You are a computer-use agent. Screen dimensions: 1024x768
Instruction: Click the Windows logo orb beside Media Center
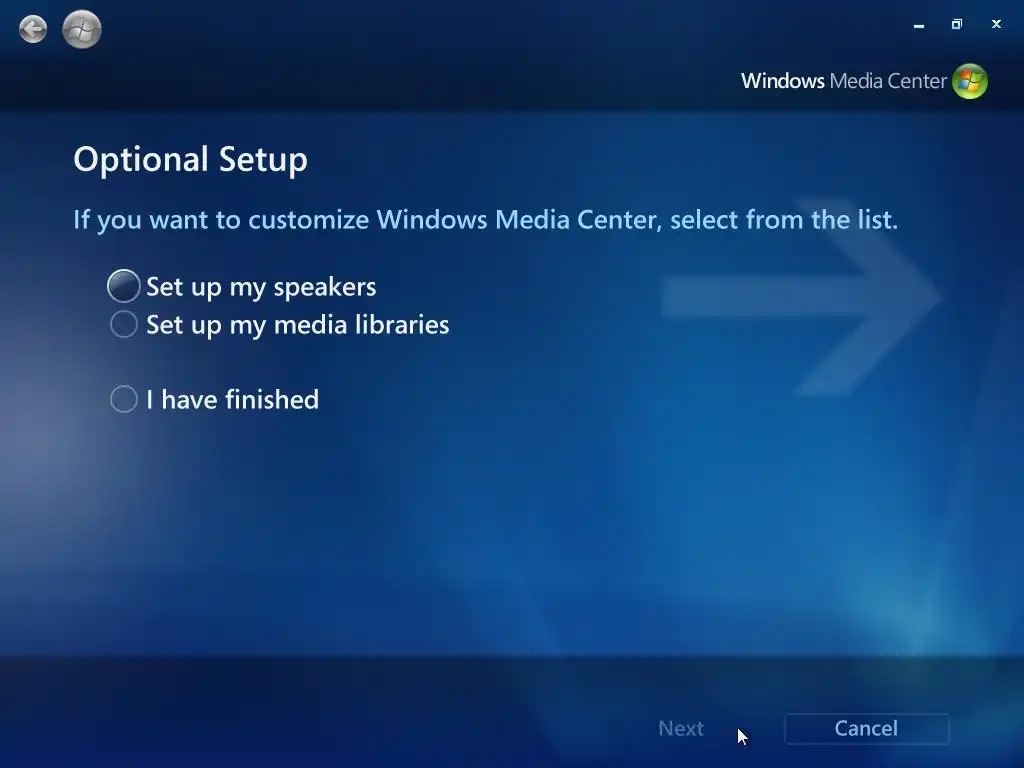(x=970, y=81)
